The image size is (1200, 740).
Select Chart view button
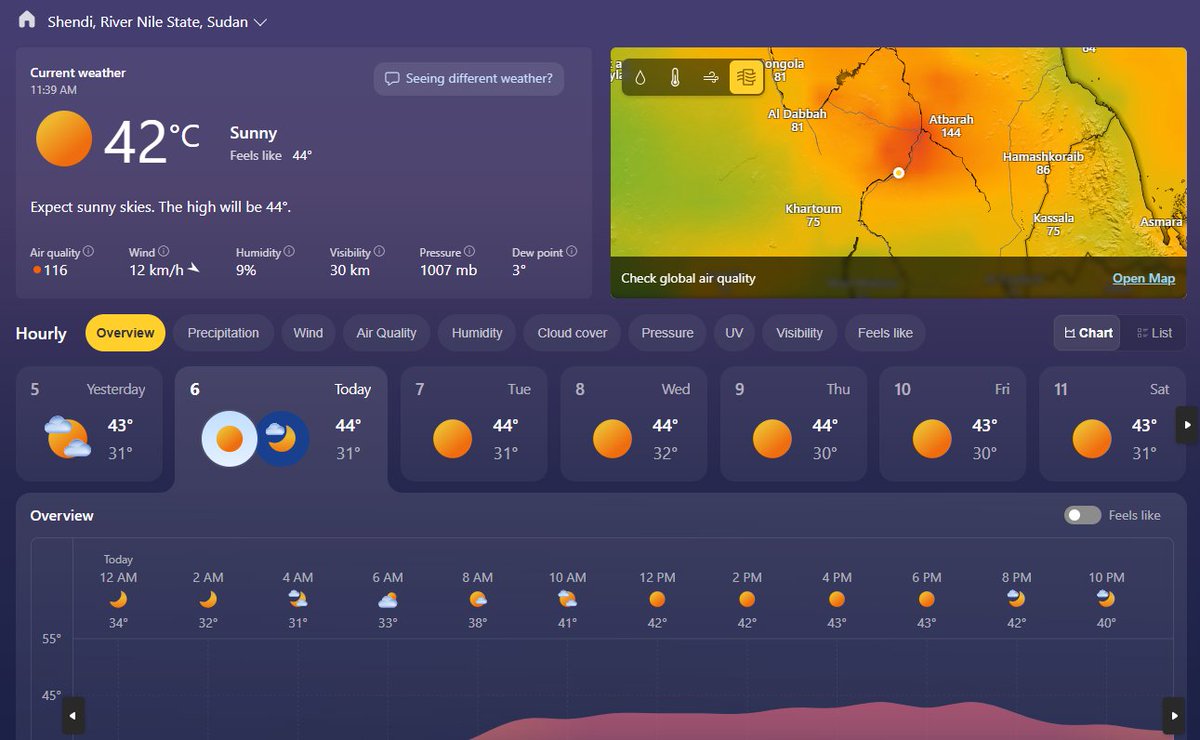(x=1088, y=333)
